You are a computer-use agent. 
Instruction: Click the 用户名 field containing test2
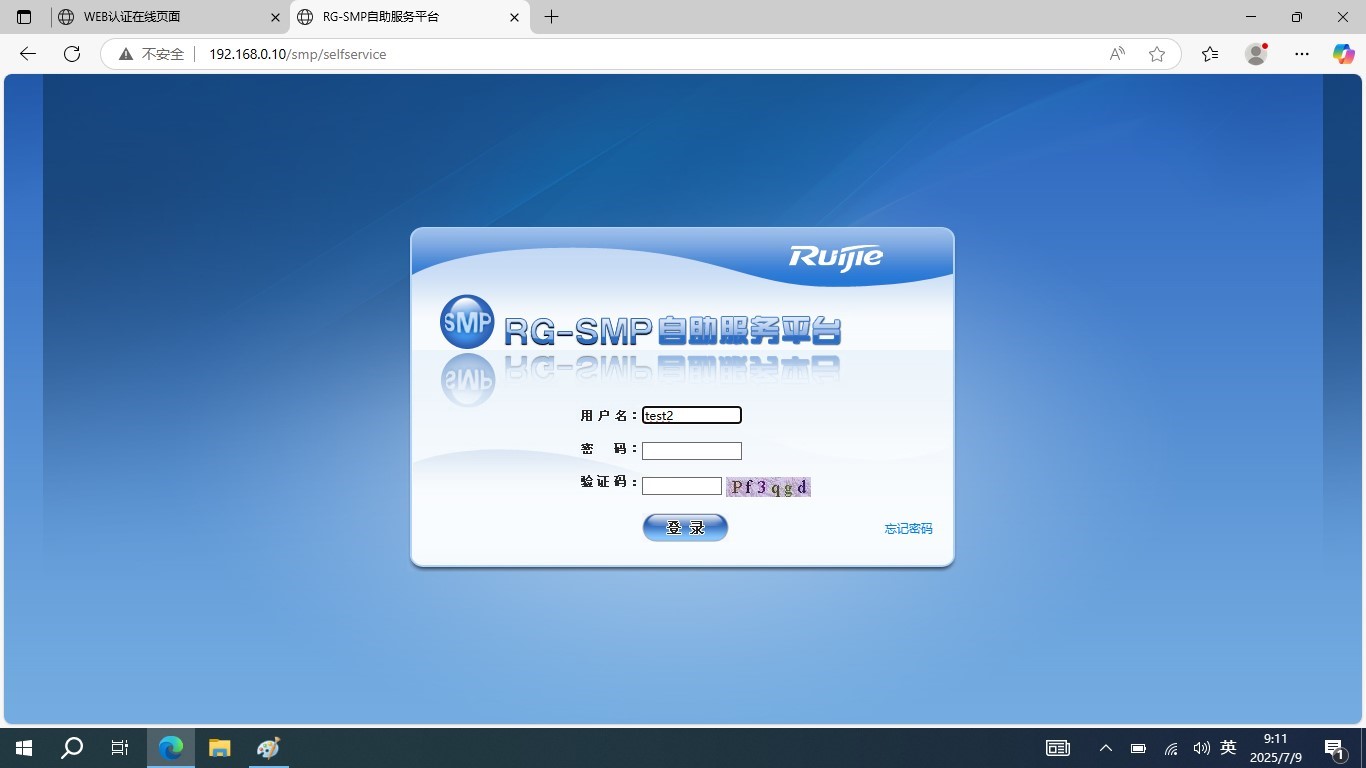(691, 415)
